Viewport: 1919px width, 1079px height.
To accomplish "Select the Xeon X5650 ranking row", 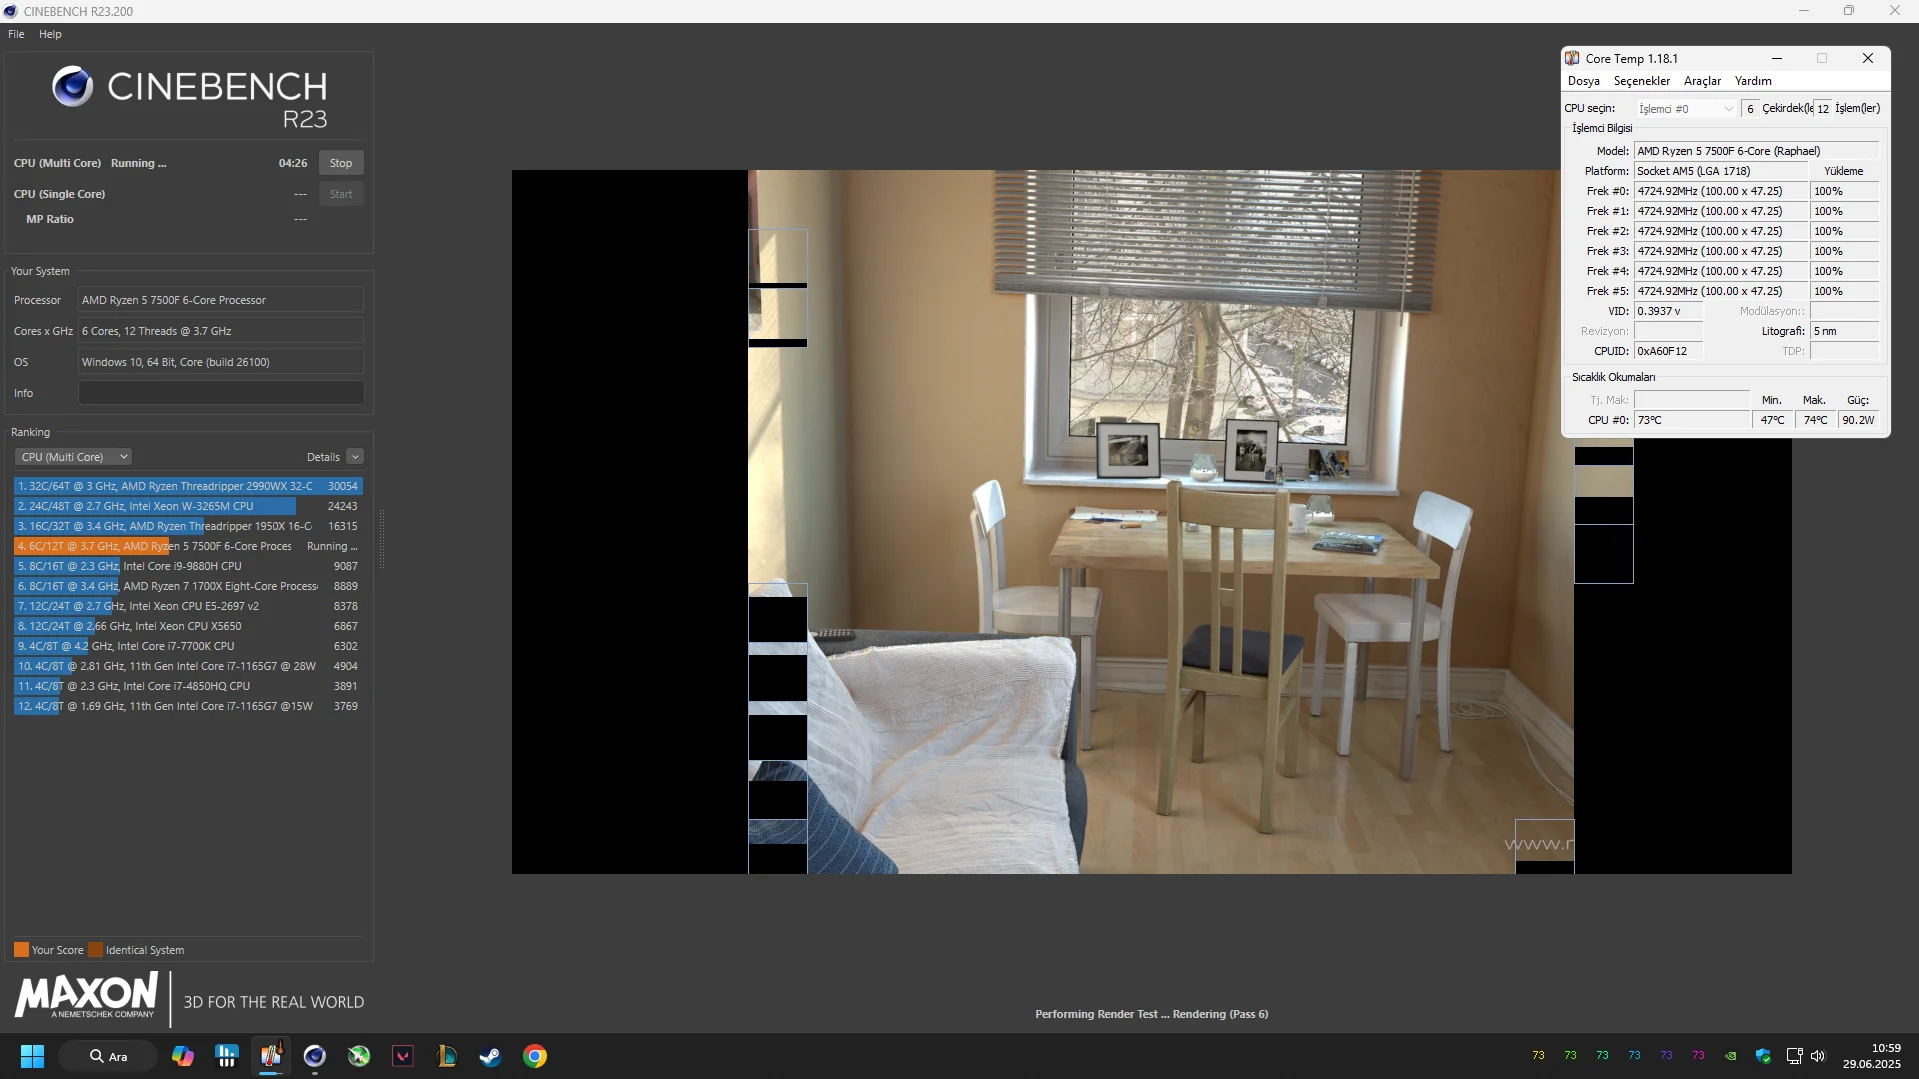I will tap(188, 626).
